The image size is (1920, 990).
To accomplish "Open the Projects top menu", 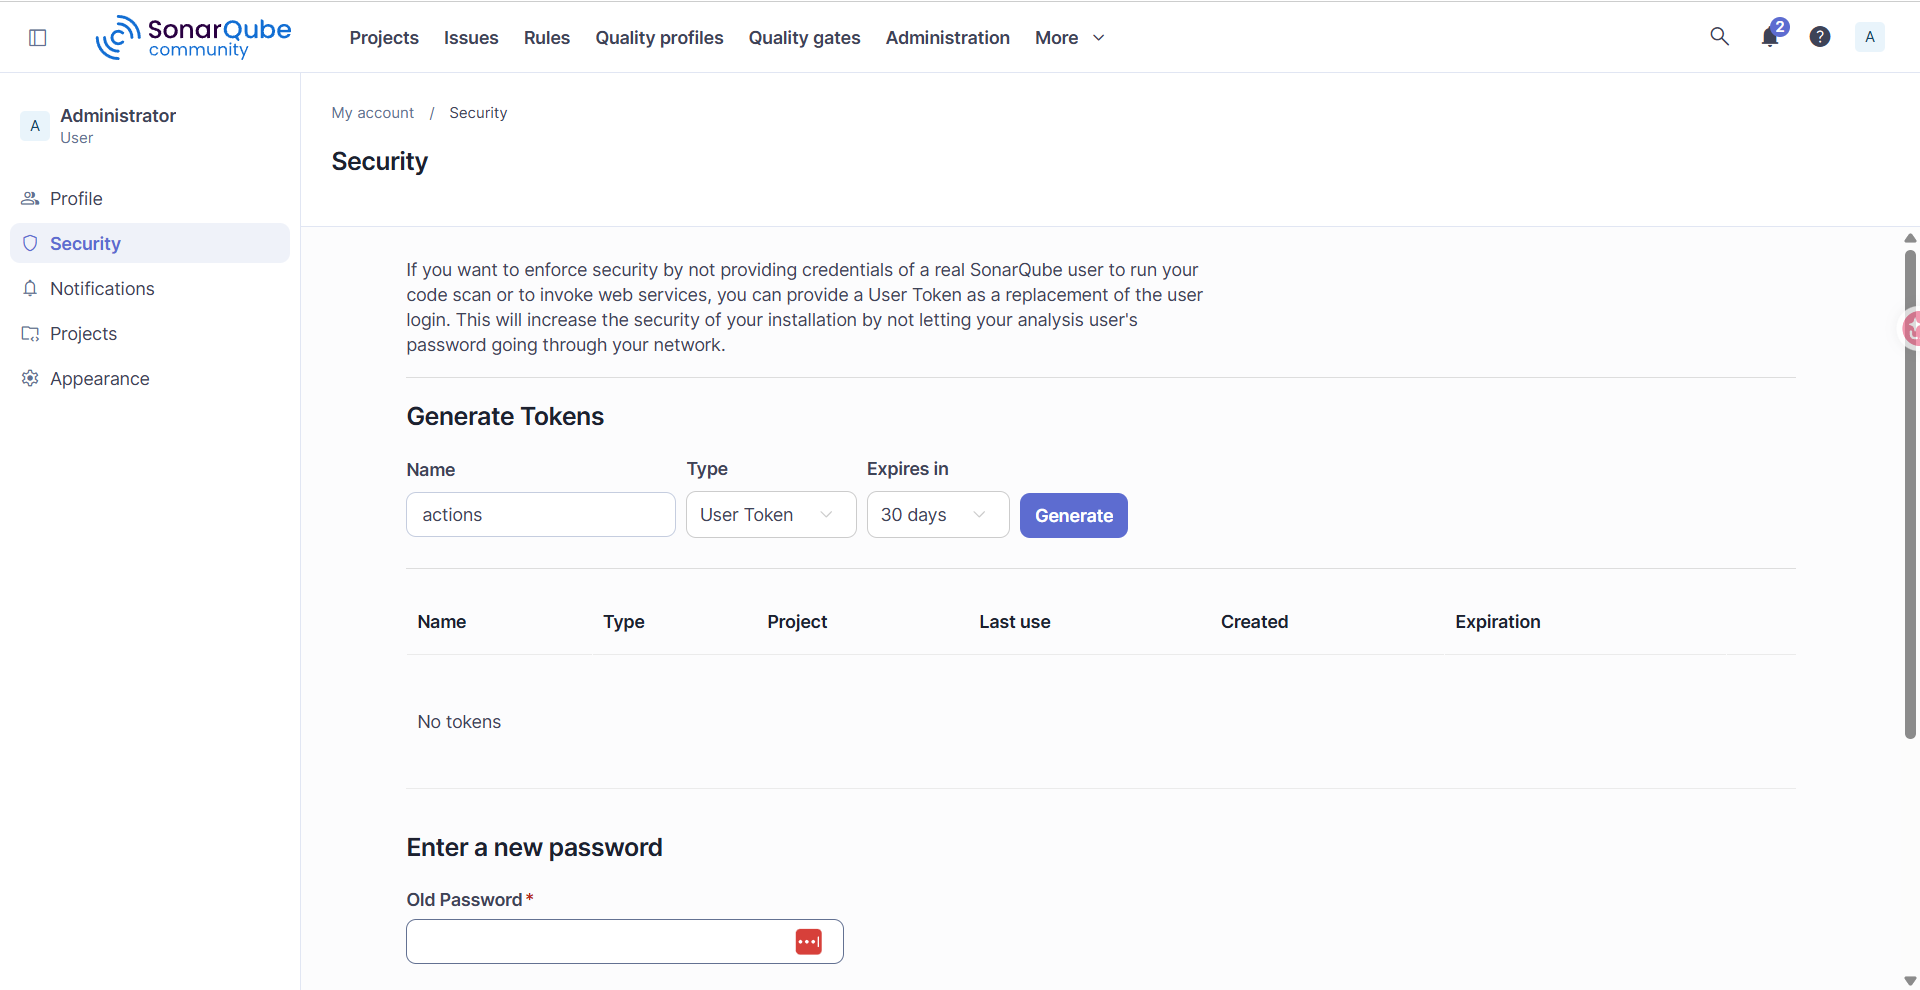I will coord(384,38).
